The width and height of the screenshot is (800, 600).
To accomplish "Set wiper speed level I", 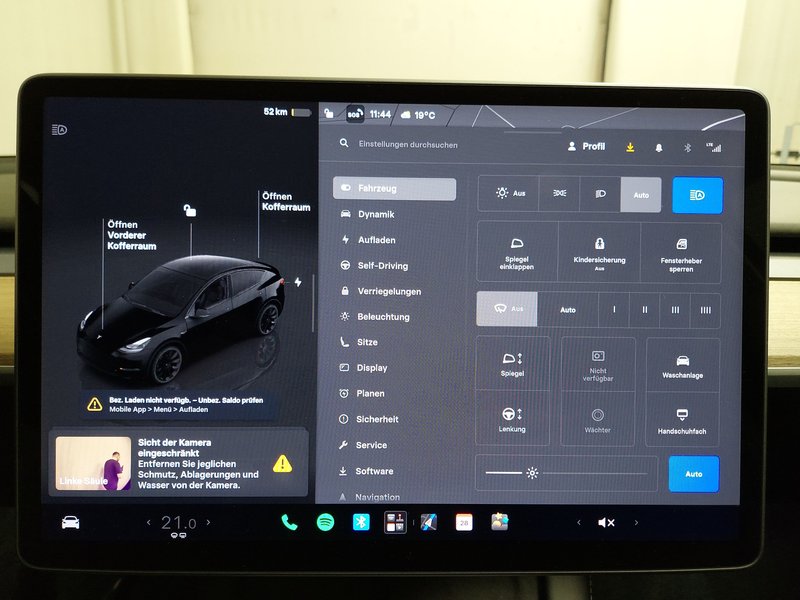I will click(614, 310).
